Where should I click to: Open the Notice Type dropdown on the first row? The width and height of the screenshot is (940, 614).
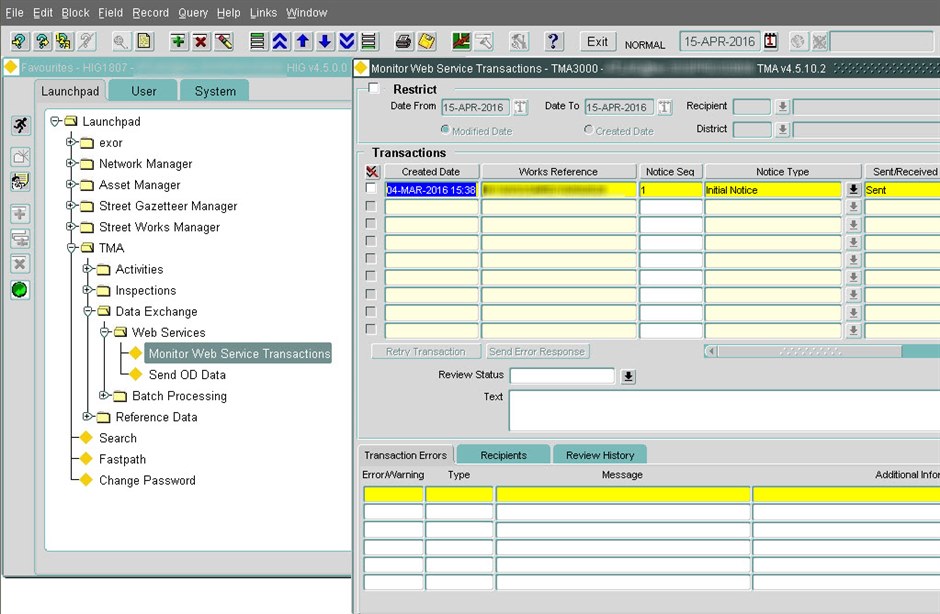tap(853, 189)
